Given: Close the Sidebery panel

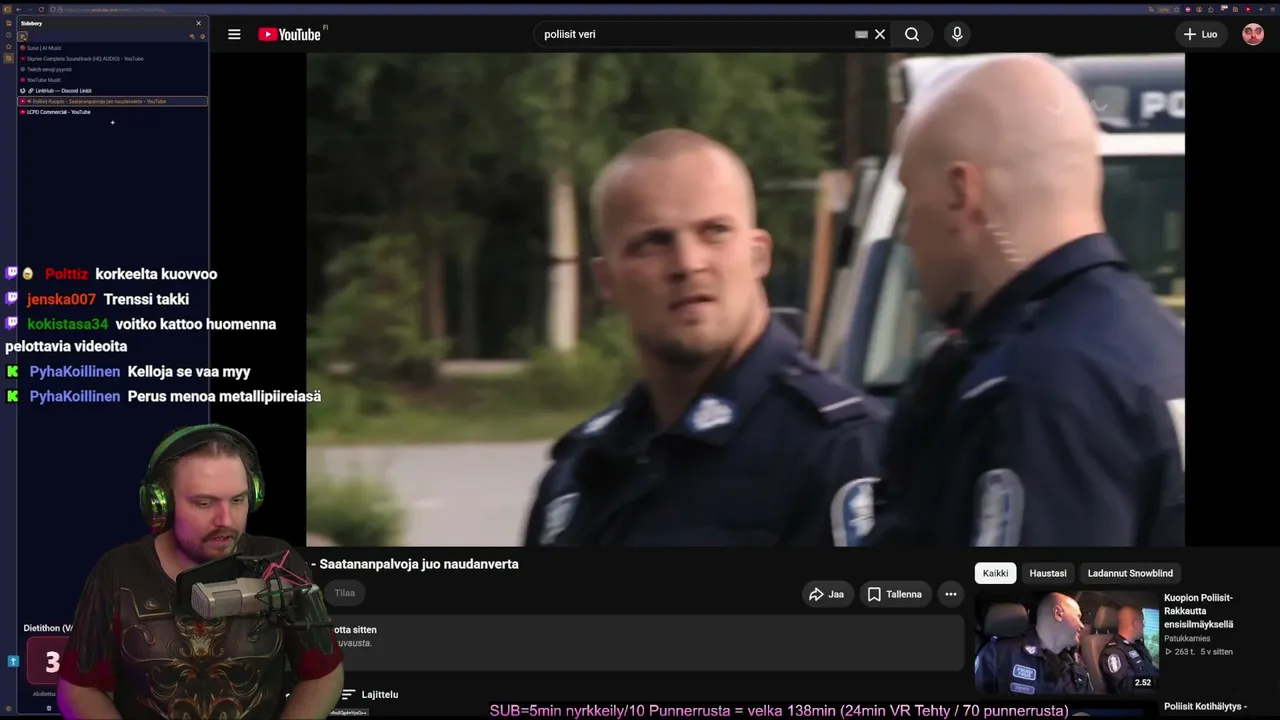Looking at the screenshot, I should 198,23.
